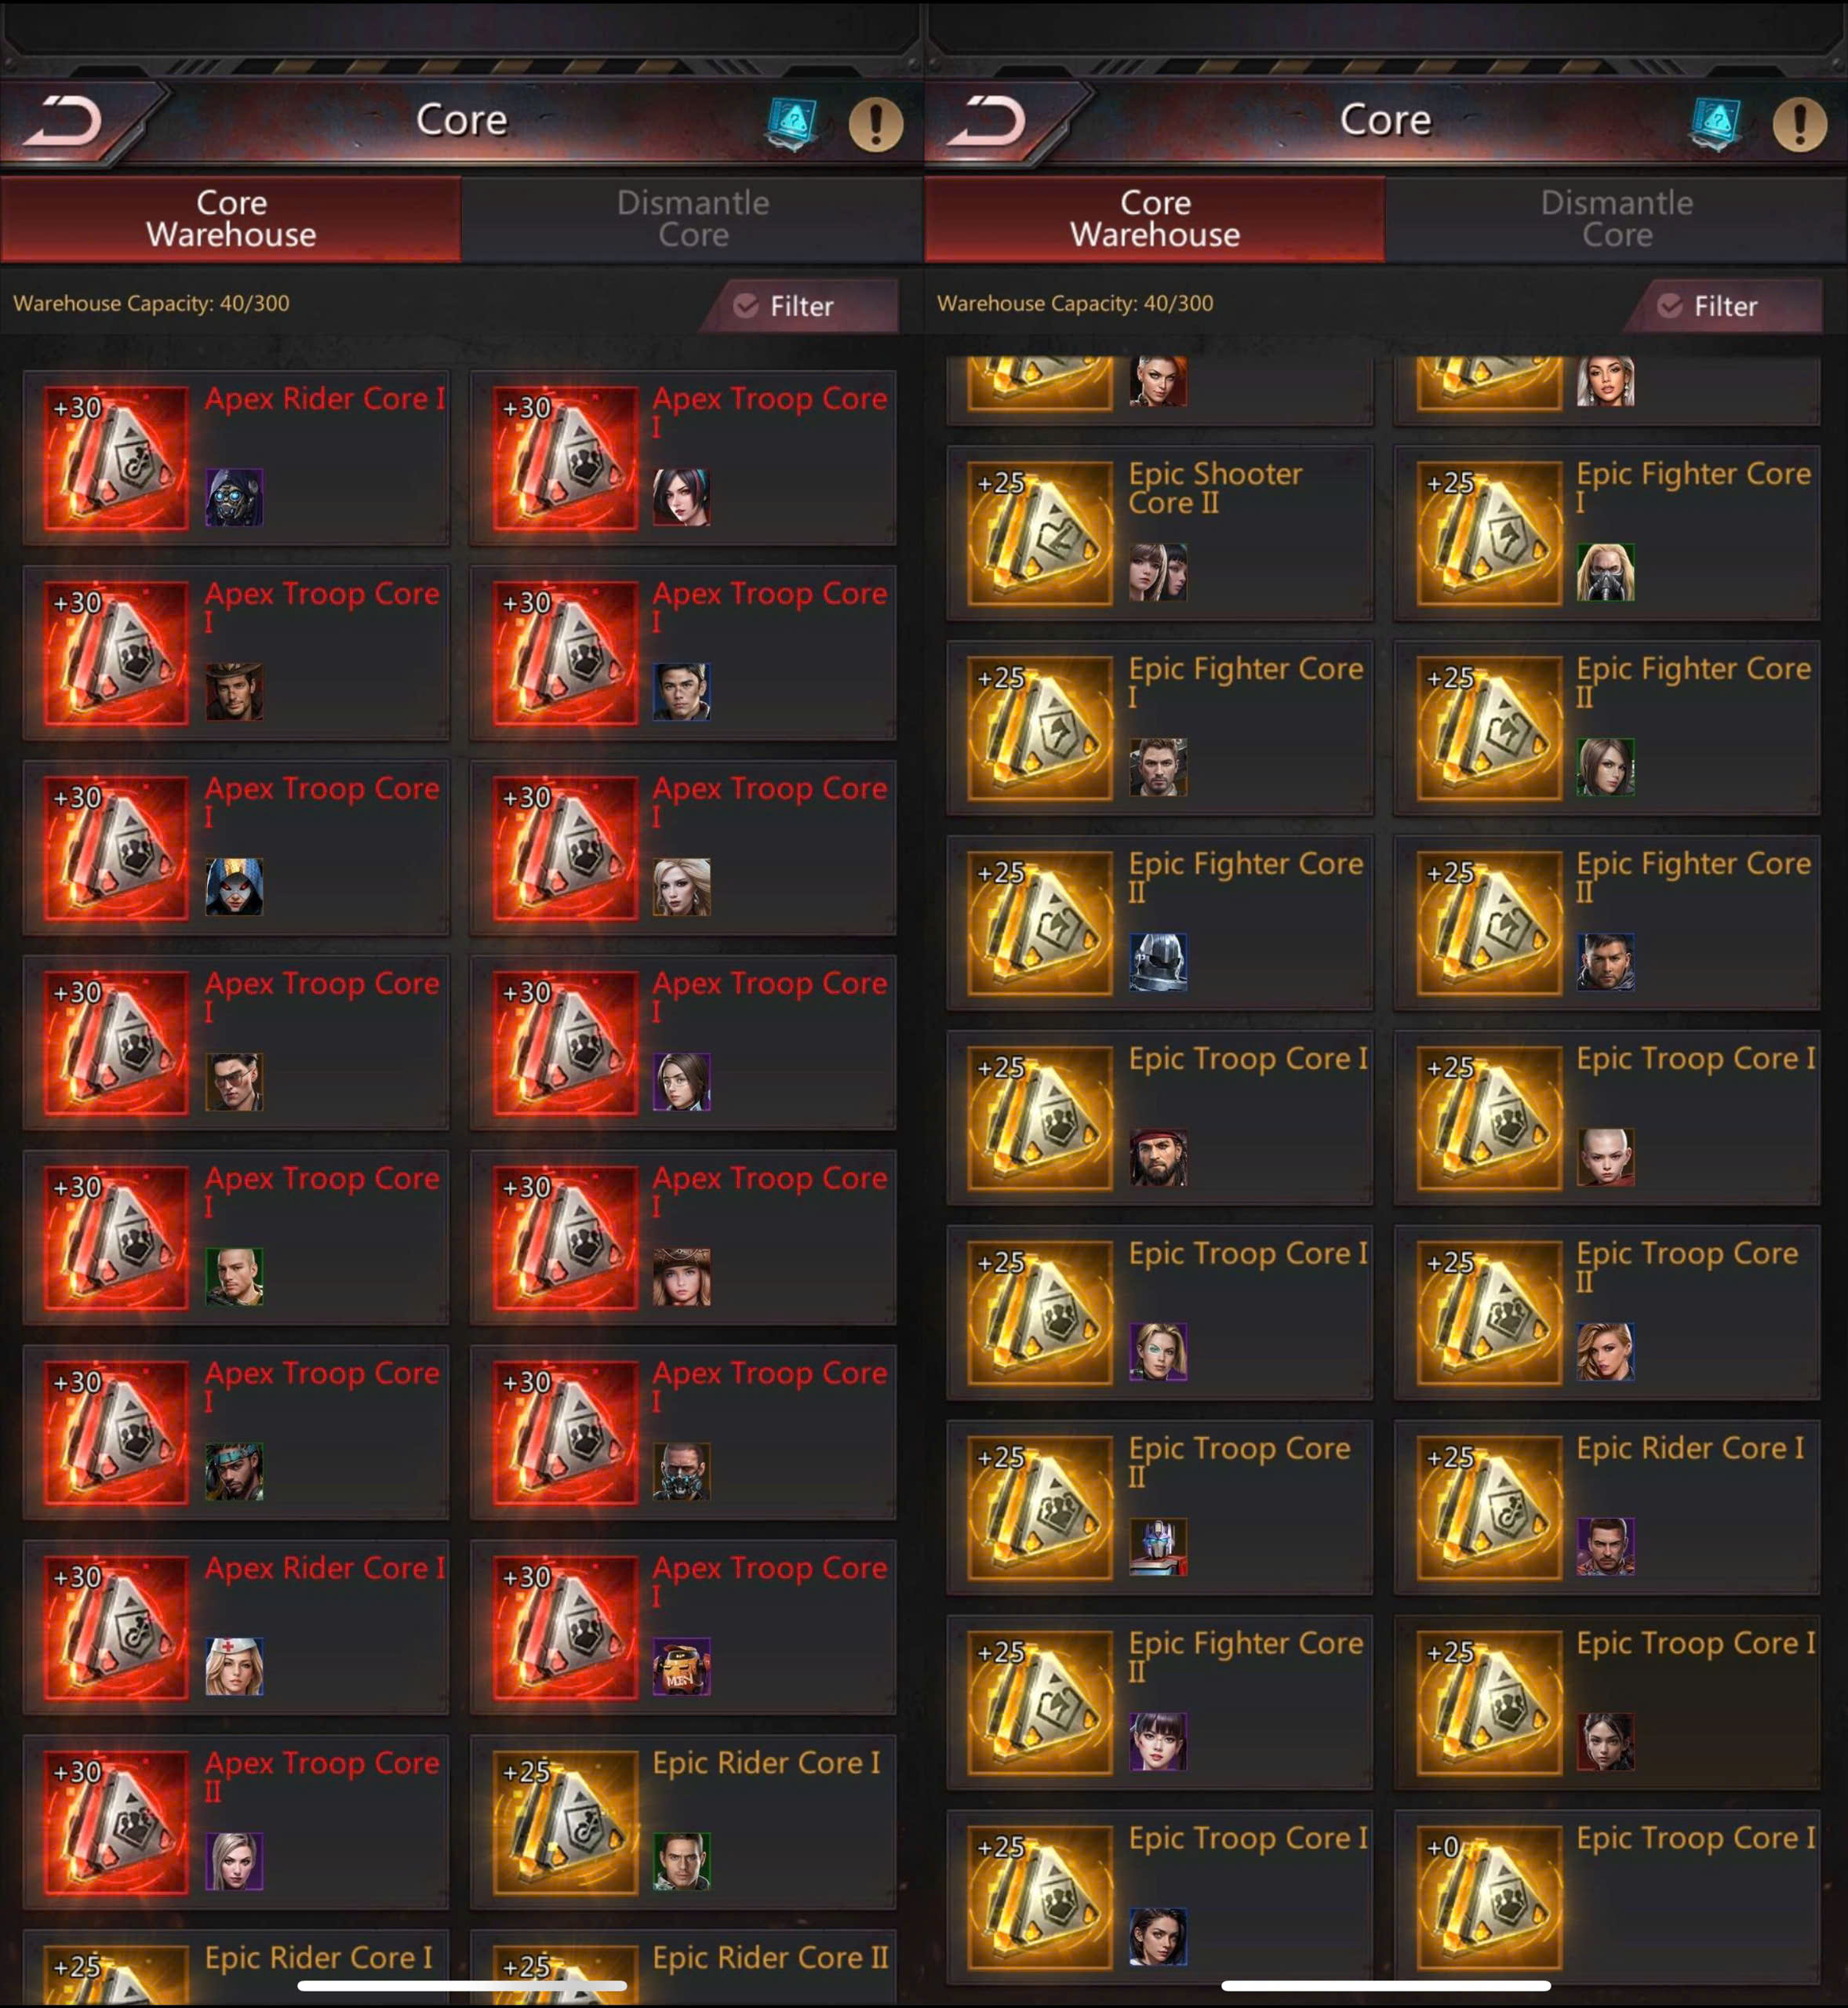
Task: Select Core Warehouse tab in right panel
Action: point(1155,219)
